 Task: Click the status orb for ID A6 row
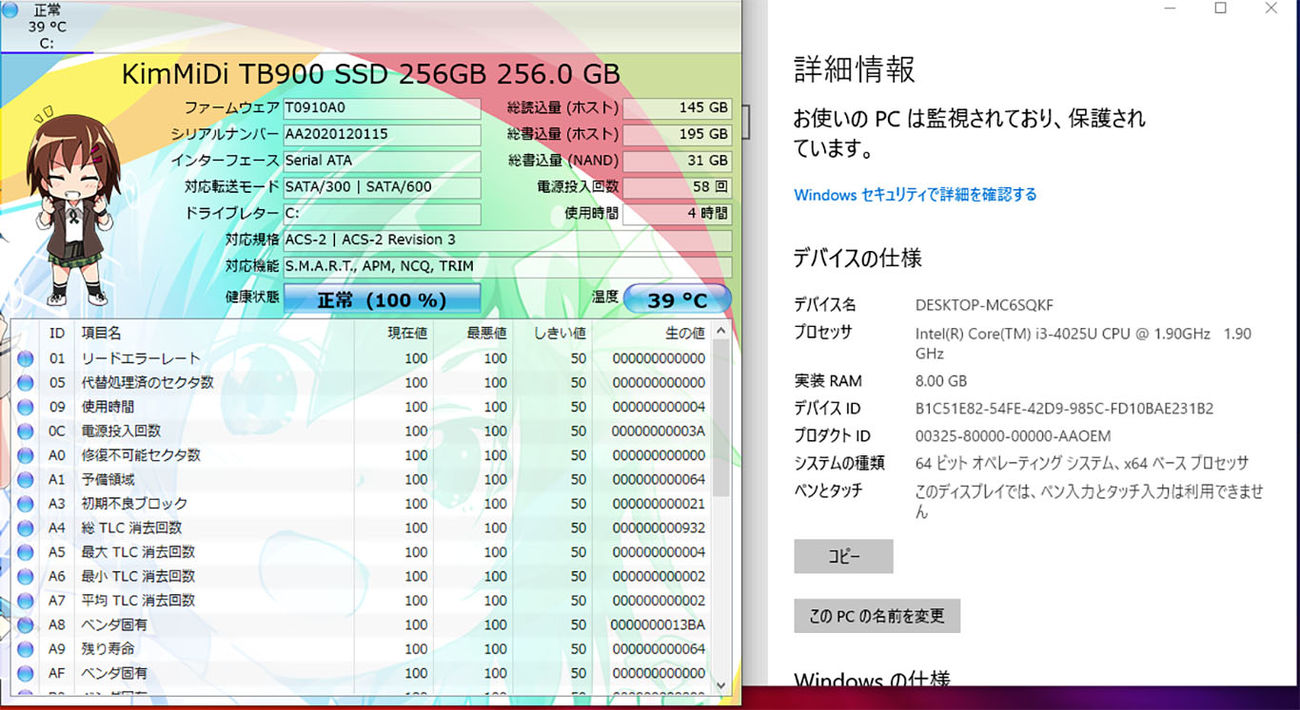tap(25, 576)
